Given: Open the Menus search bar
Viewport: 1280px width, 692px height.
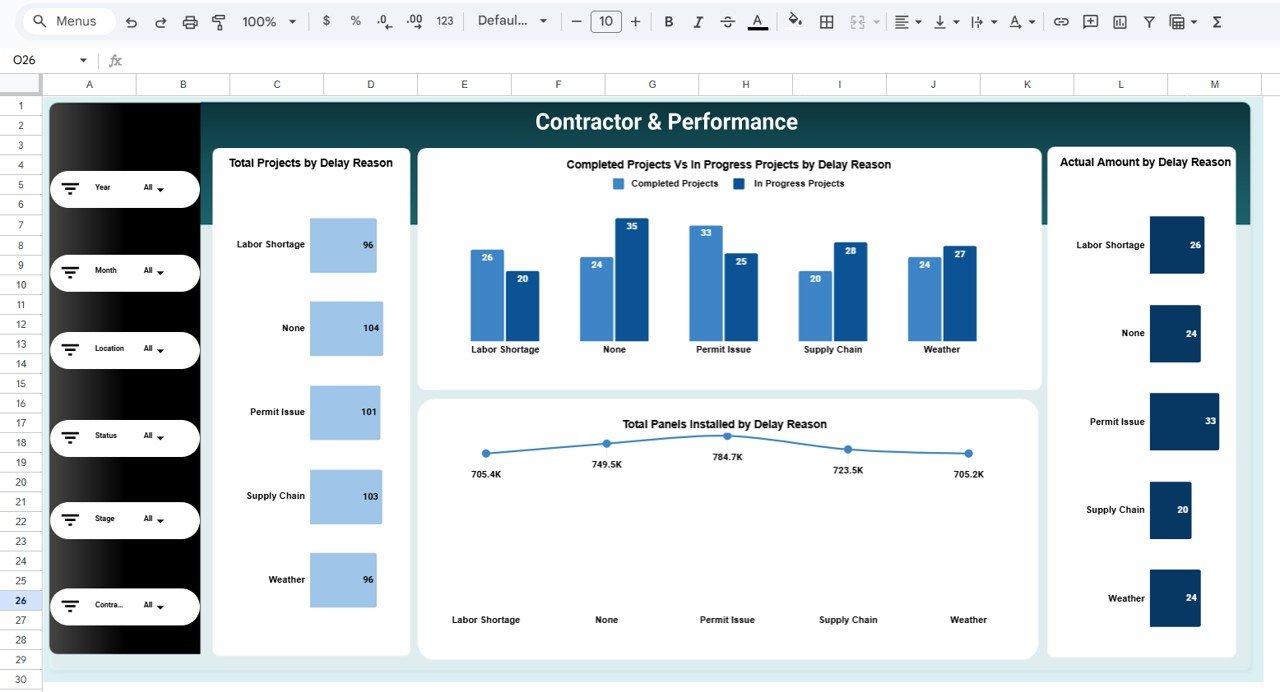Looking at the screenshot, I should [x=65, y=20].
